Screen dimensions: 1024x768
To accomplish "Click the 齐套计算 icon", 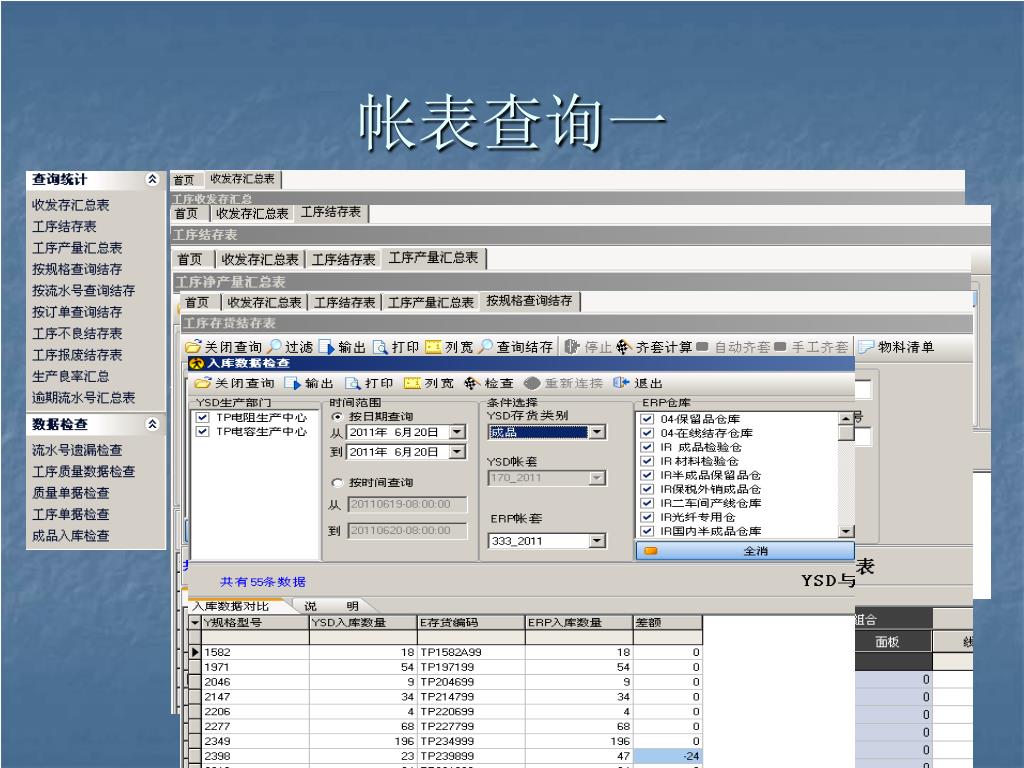I will [x=624, y=347].
